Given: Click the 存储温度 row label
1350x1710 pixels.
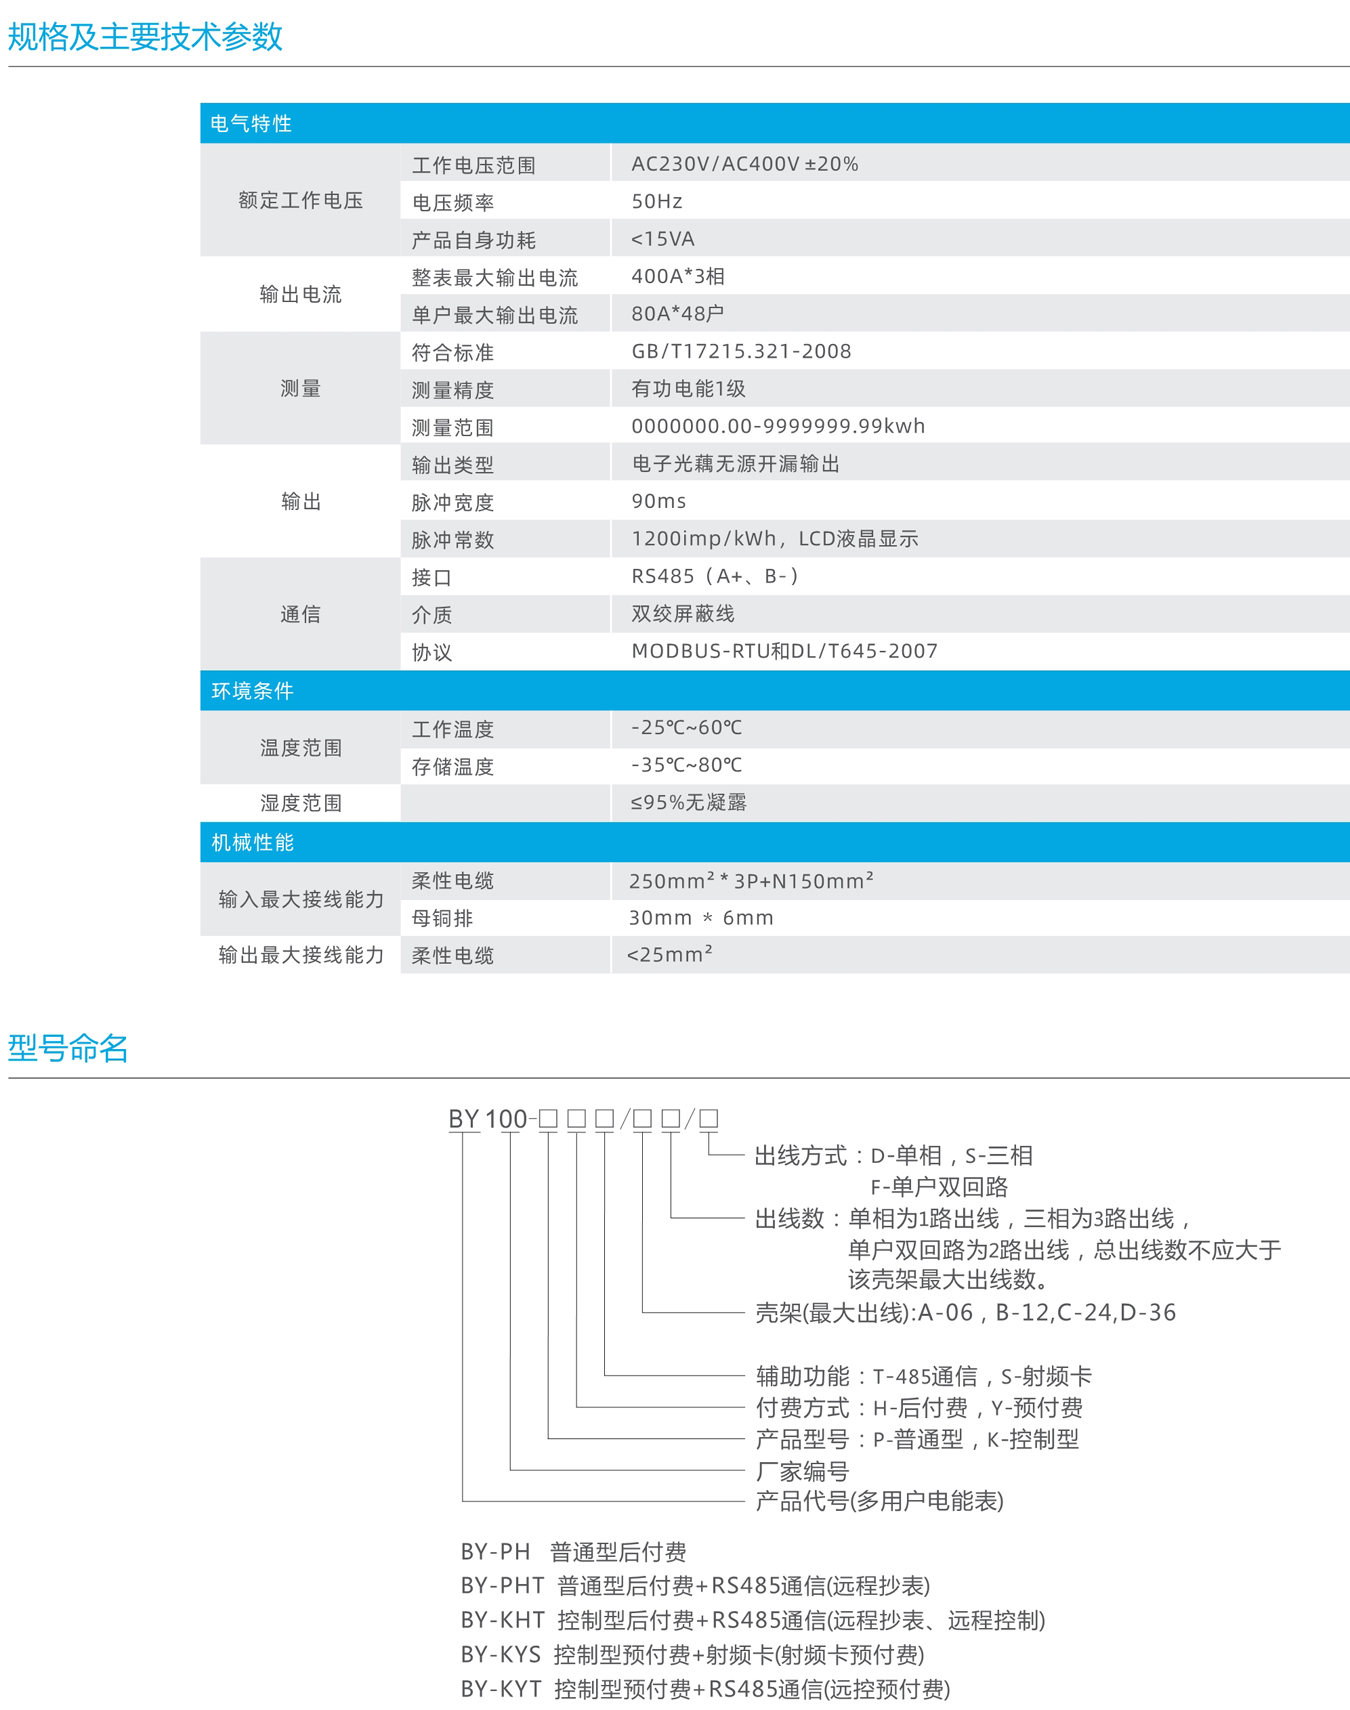Looking at the screenshot, I should [453, 767].
